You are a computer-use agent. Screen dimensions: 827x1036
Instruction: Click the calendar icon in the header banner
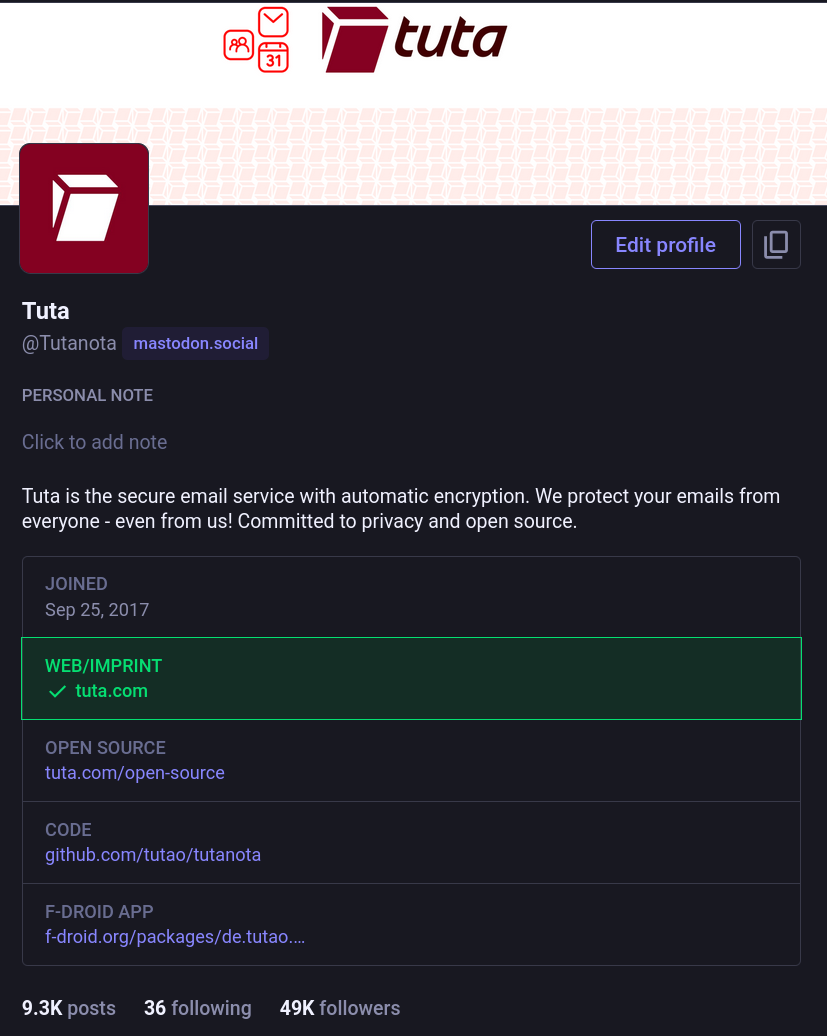[273, 57]
